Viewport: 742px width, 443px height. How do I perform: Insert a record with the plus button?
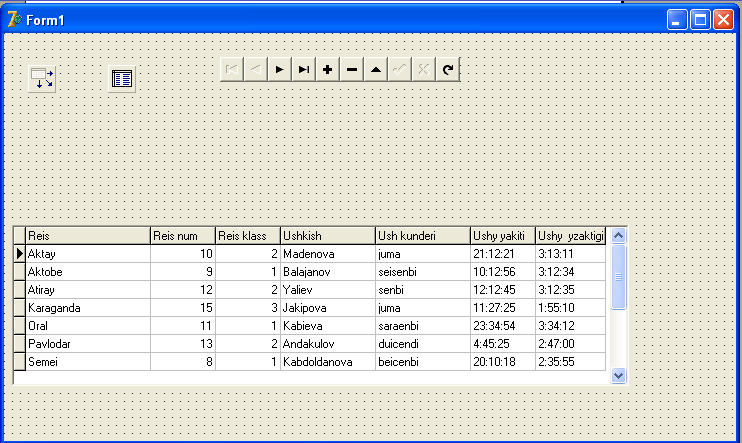point(328,70)
